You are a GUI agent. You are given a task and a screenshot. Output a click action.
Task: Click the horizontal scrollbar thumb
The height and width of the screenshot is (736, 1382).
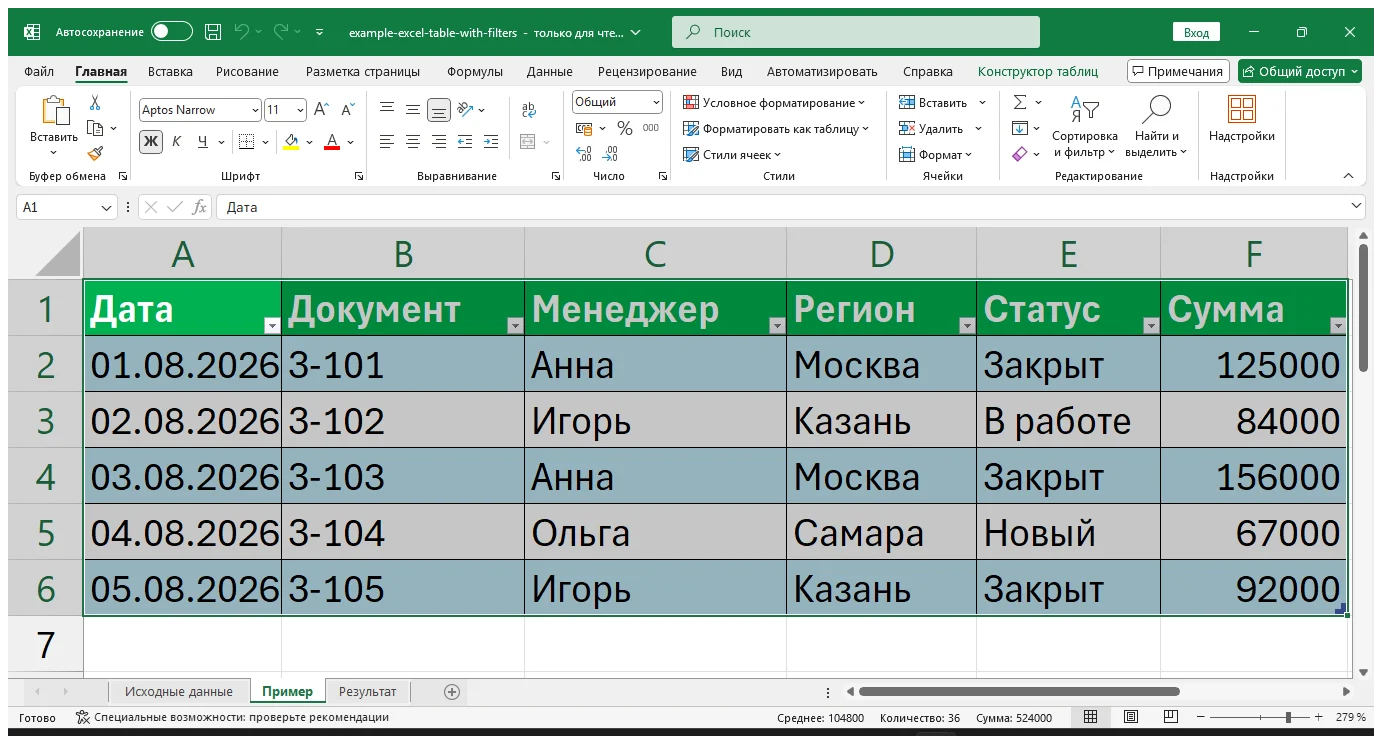(1019, 692)
